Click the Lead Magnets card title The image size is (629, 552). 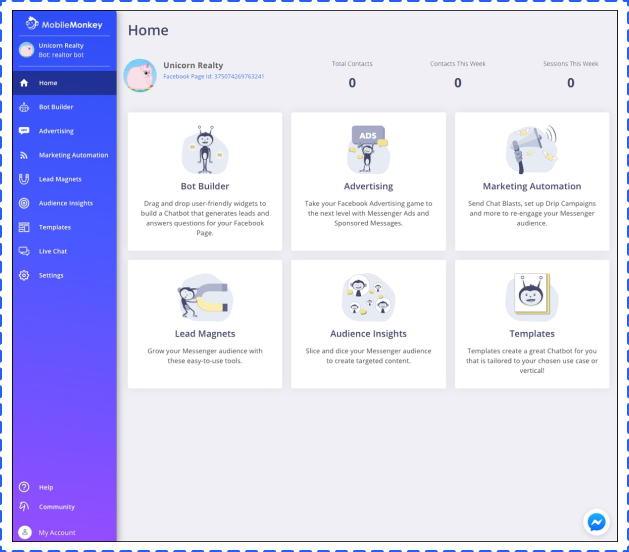(x=205, y=334)
